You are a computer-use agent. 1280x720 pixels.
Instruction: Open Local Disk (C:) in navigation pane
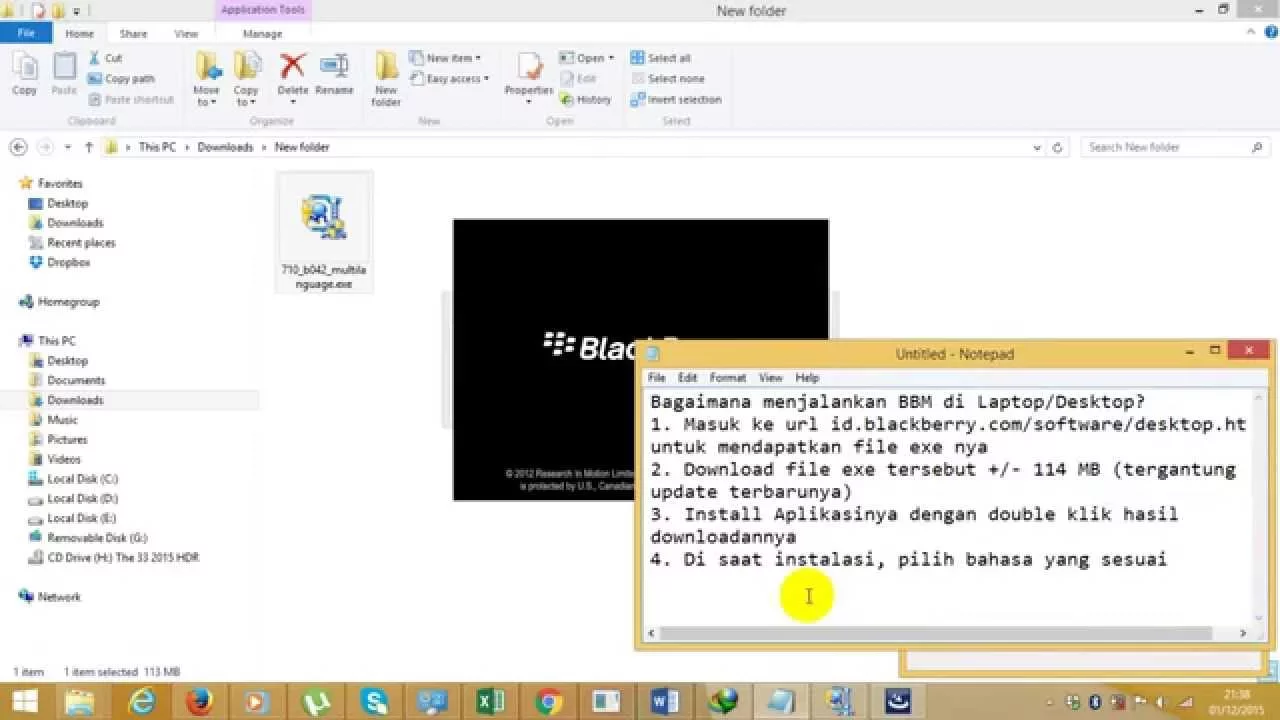pos(82,479)
